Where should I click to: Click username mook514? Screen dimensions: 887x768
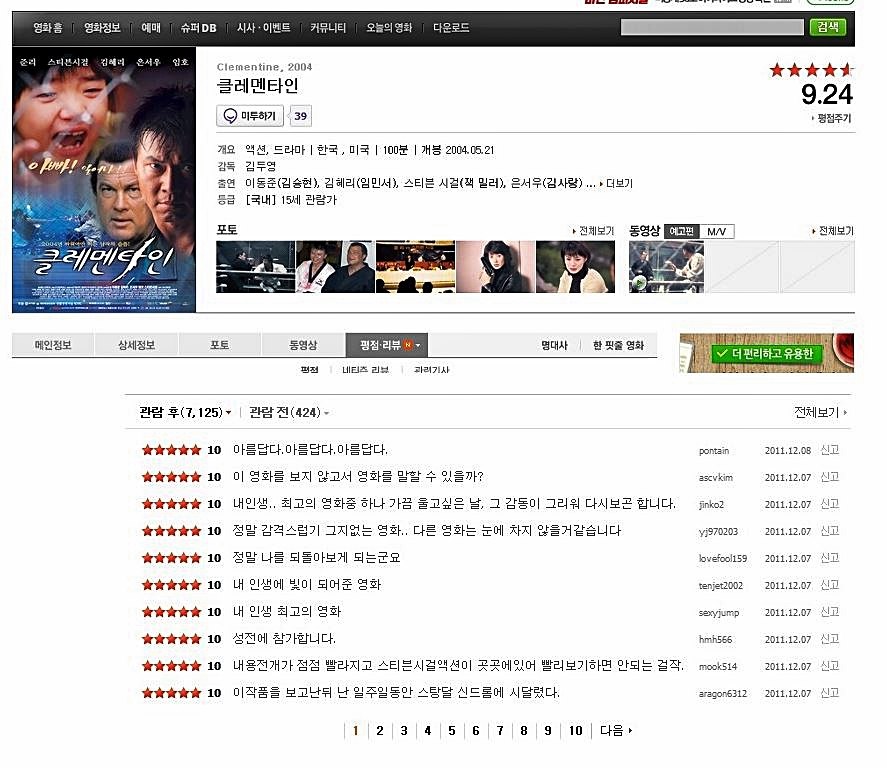[x=717, y=667]
